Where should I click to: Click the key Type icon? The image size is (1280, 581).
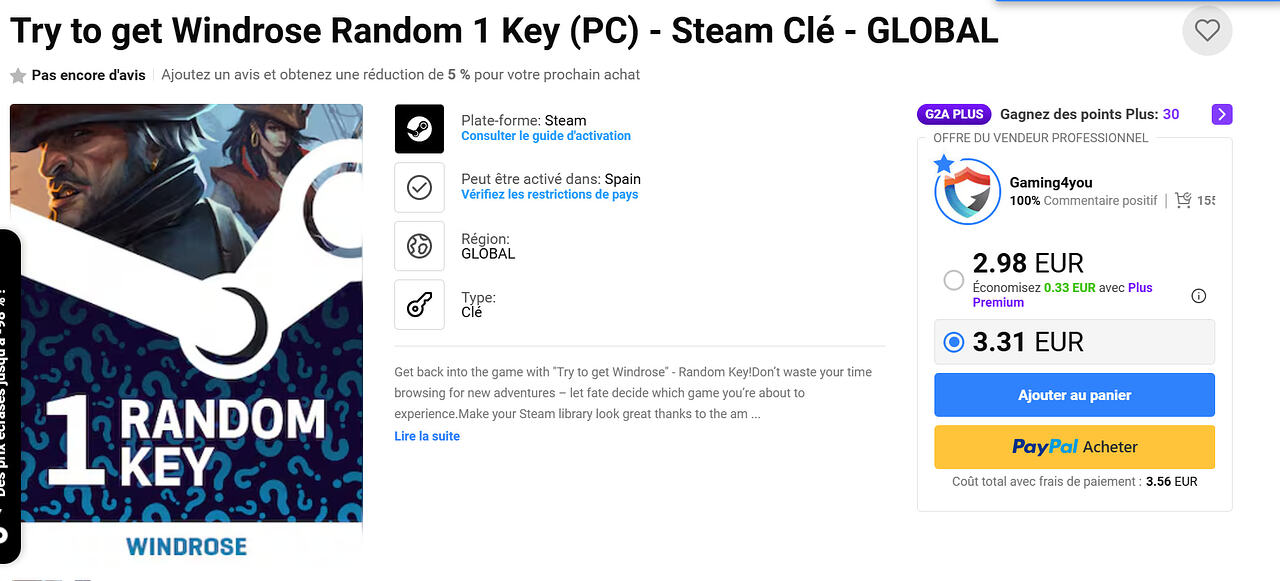coord(419,305)
